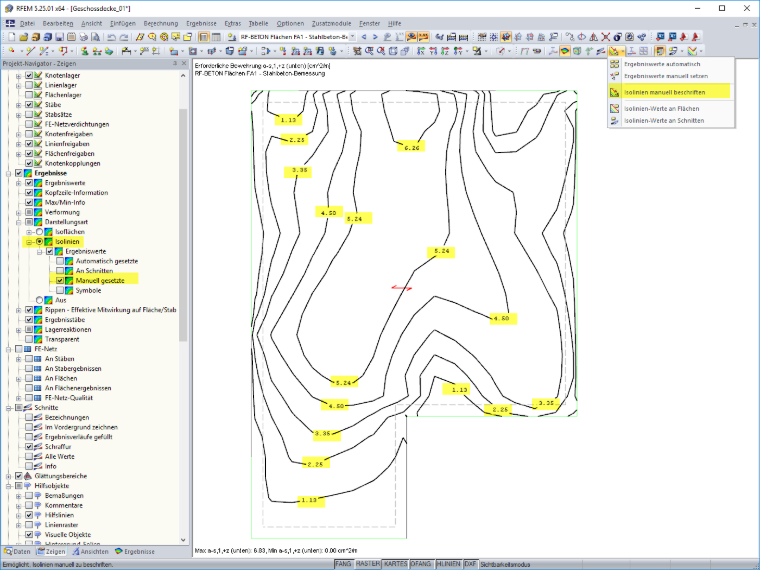Toggle OFANG in status bar
Screen dimensions: 760x570
(x=421, y=564)
